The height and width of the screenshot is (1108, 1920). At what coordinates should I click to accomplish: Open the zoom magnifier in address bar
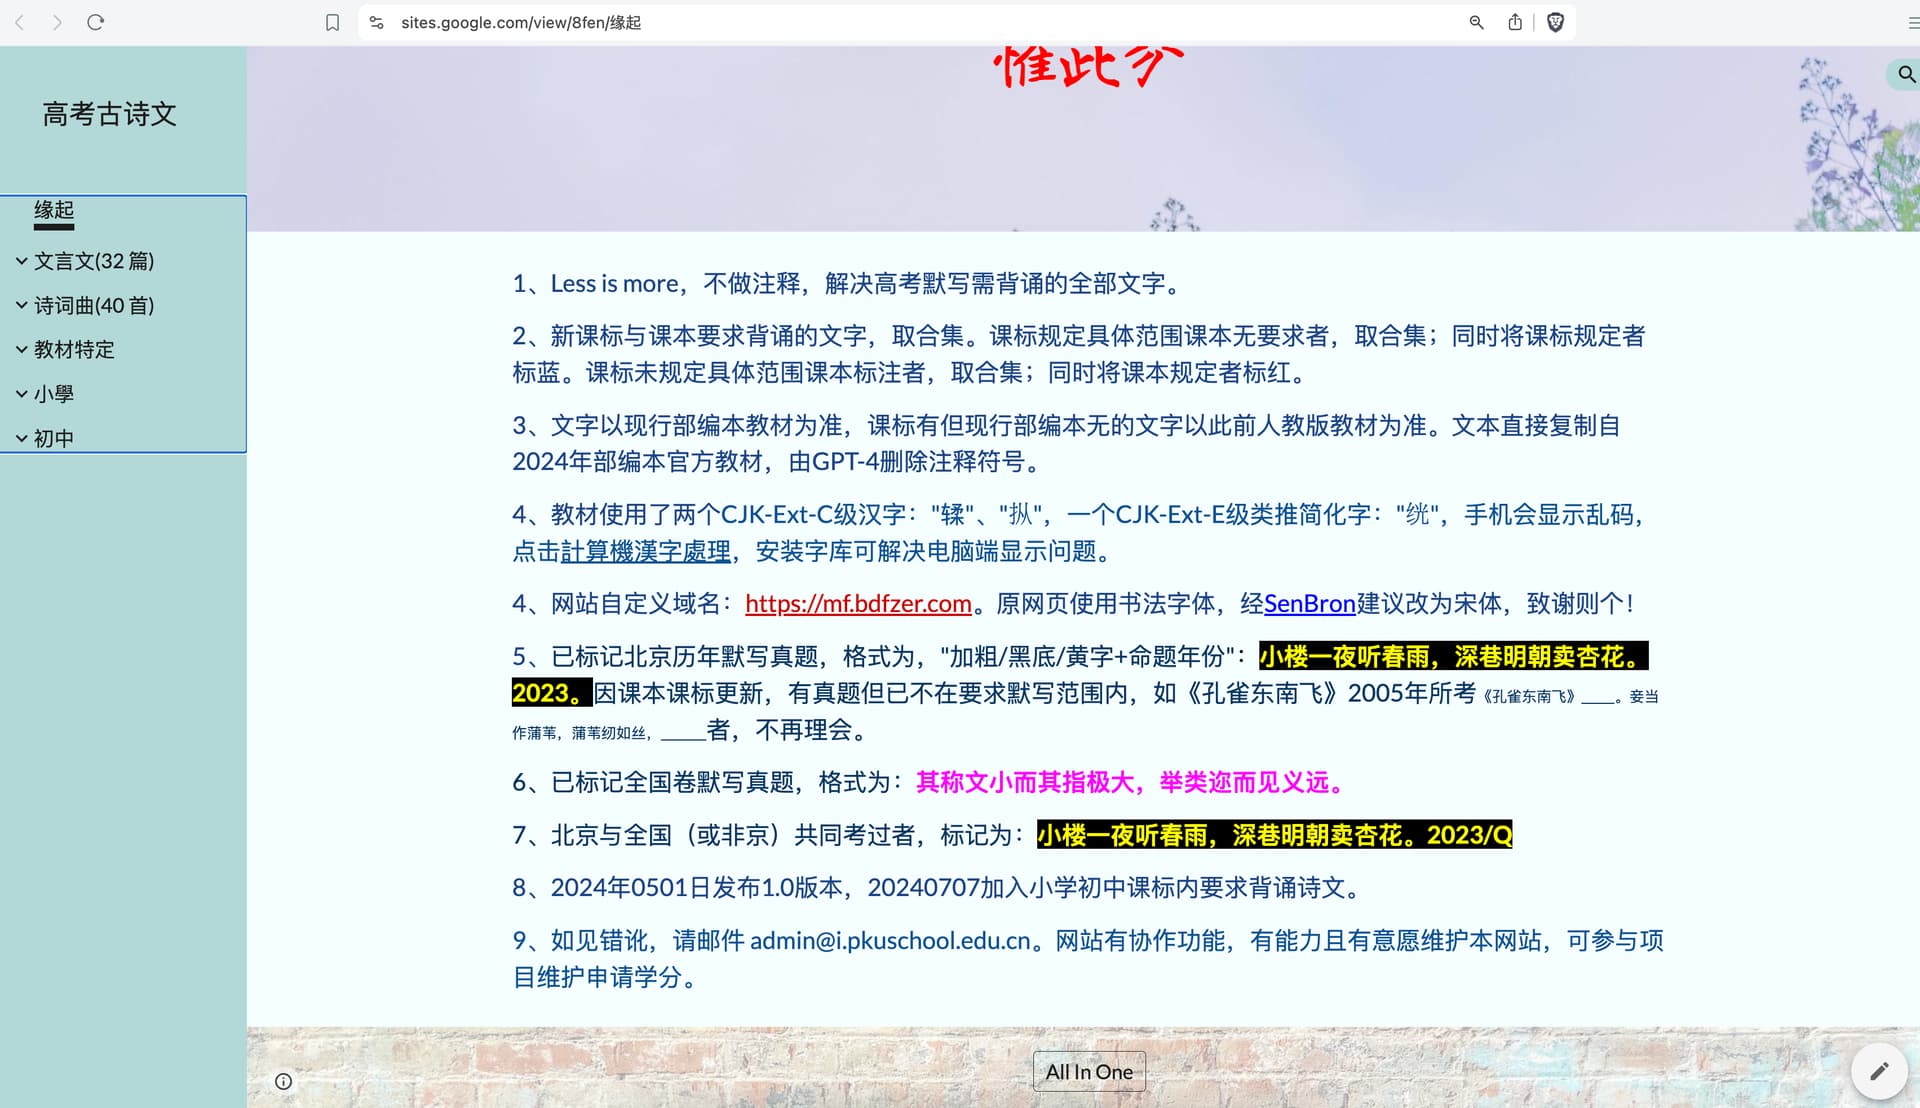pos(1476,22)
